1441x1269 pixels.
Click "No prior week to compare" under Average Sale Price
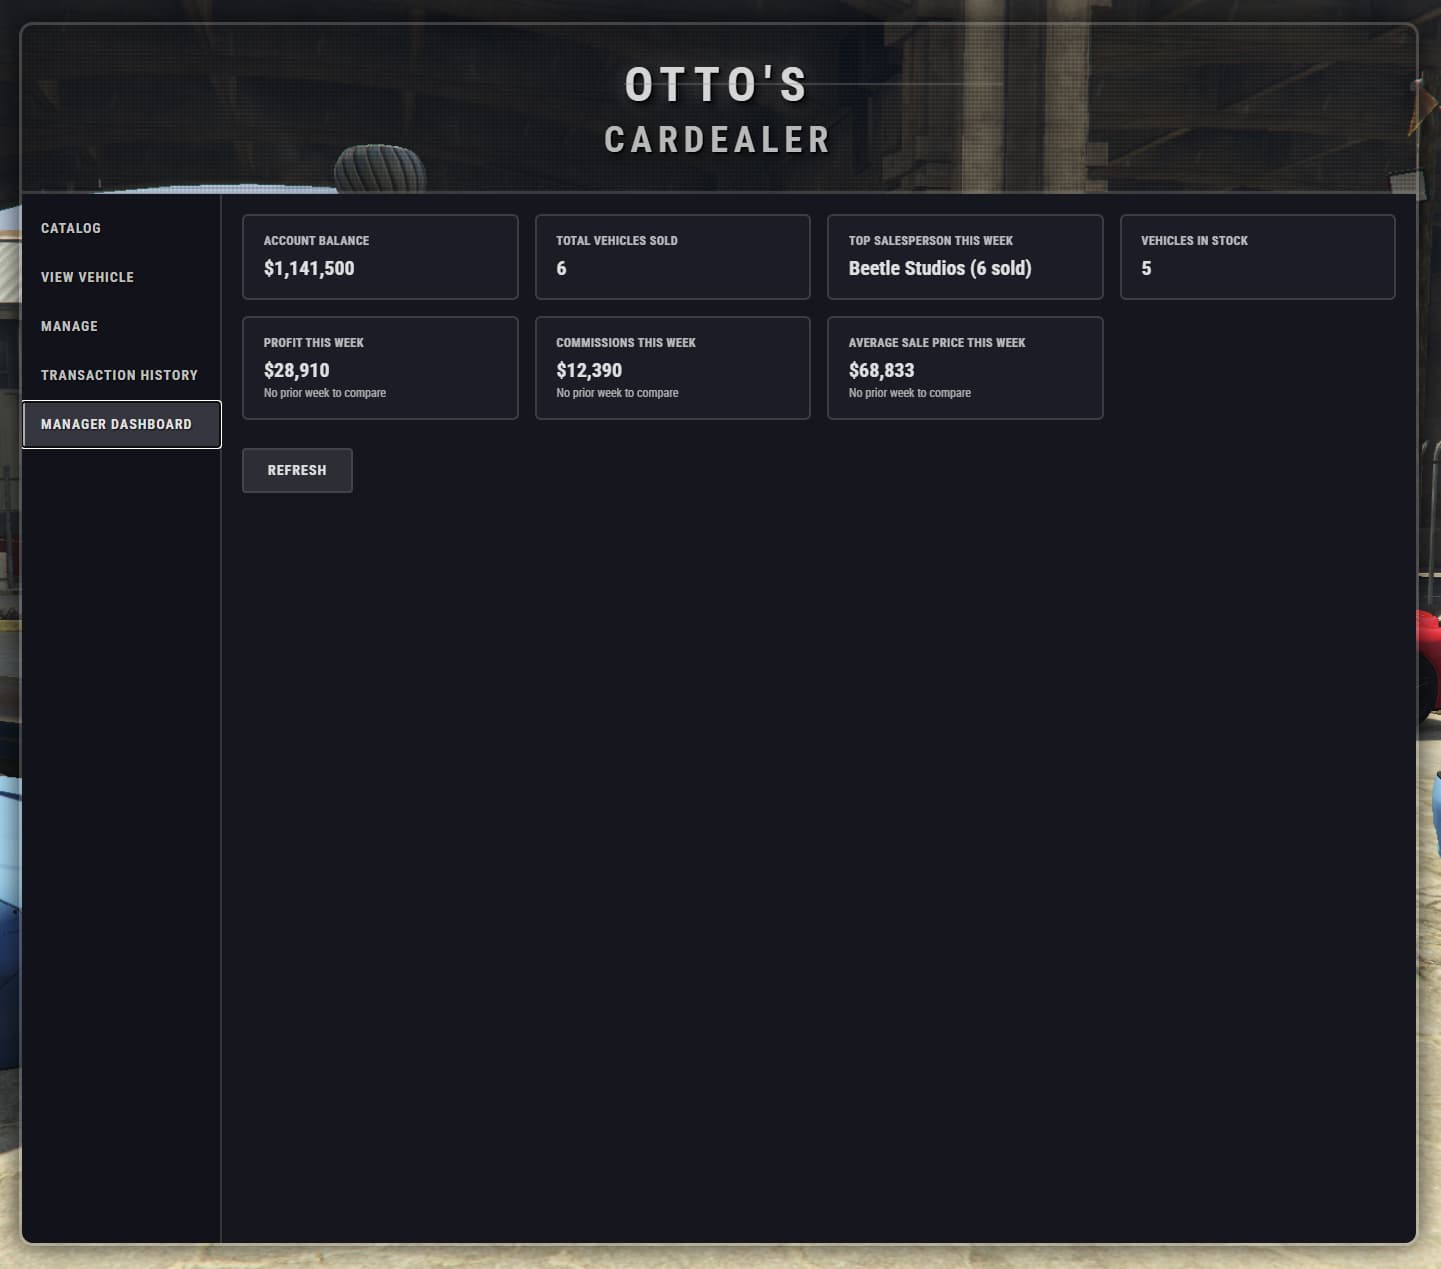[910, 393]
